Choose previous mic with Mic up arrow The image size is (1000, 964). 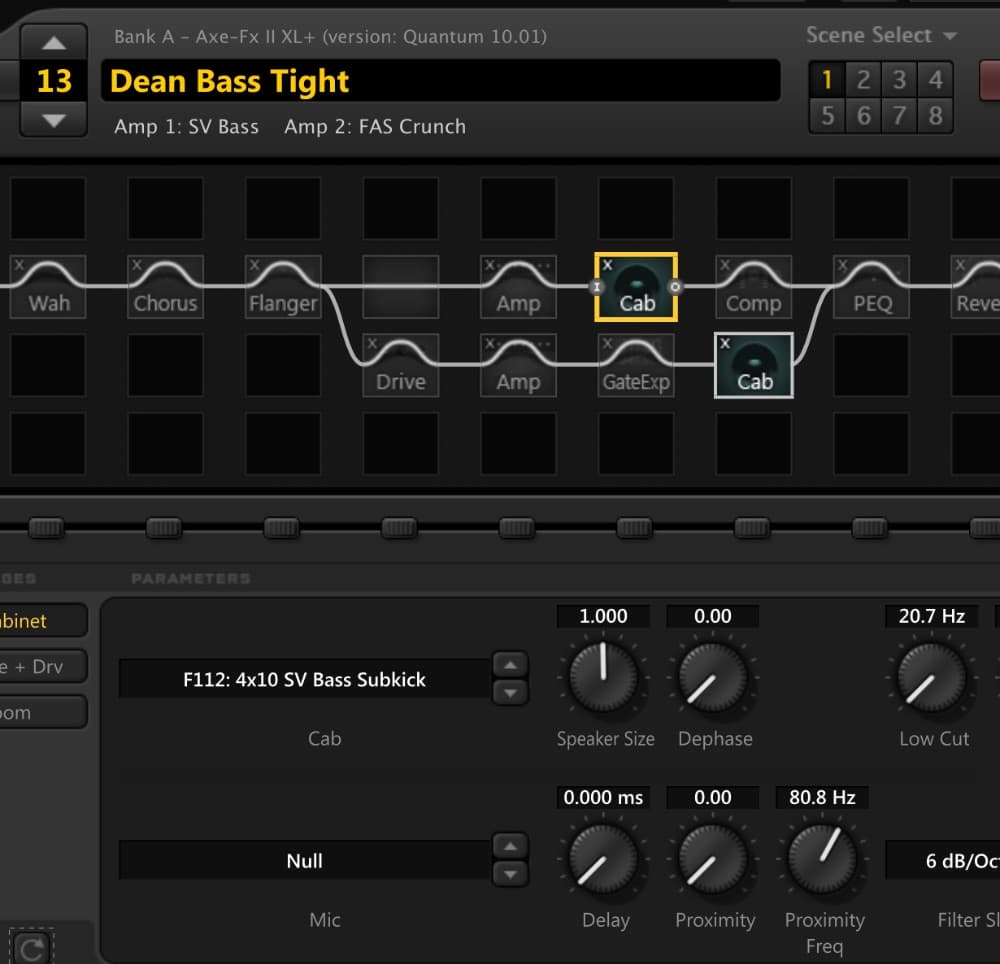click(x=510, y=847)
